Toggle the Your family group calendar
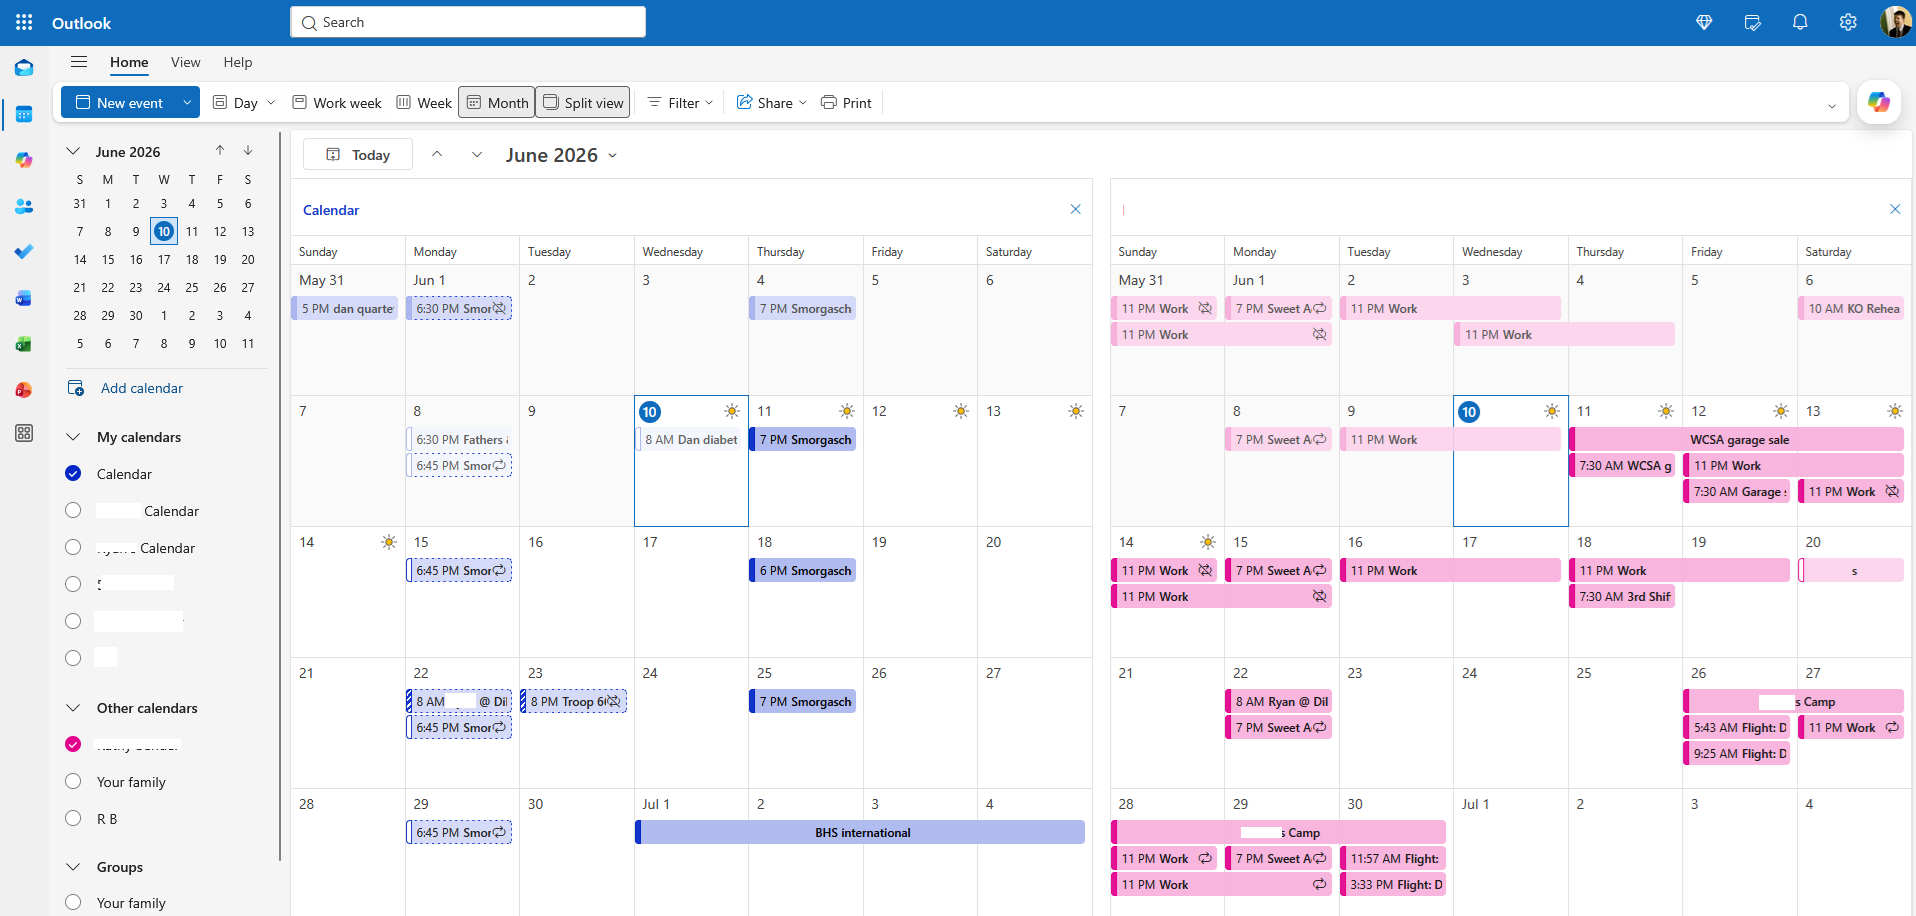This screenshot has width=1916, height=916. point(73,902)
